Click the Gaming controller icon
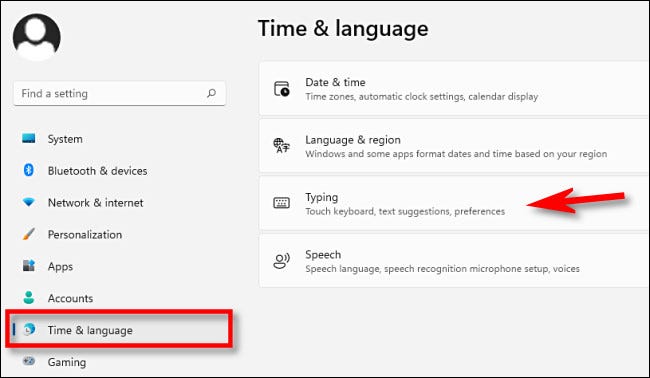 pos(29,361)
